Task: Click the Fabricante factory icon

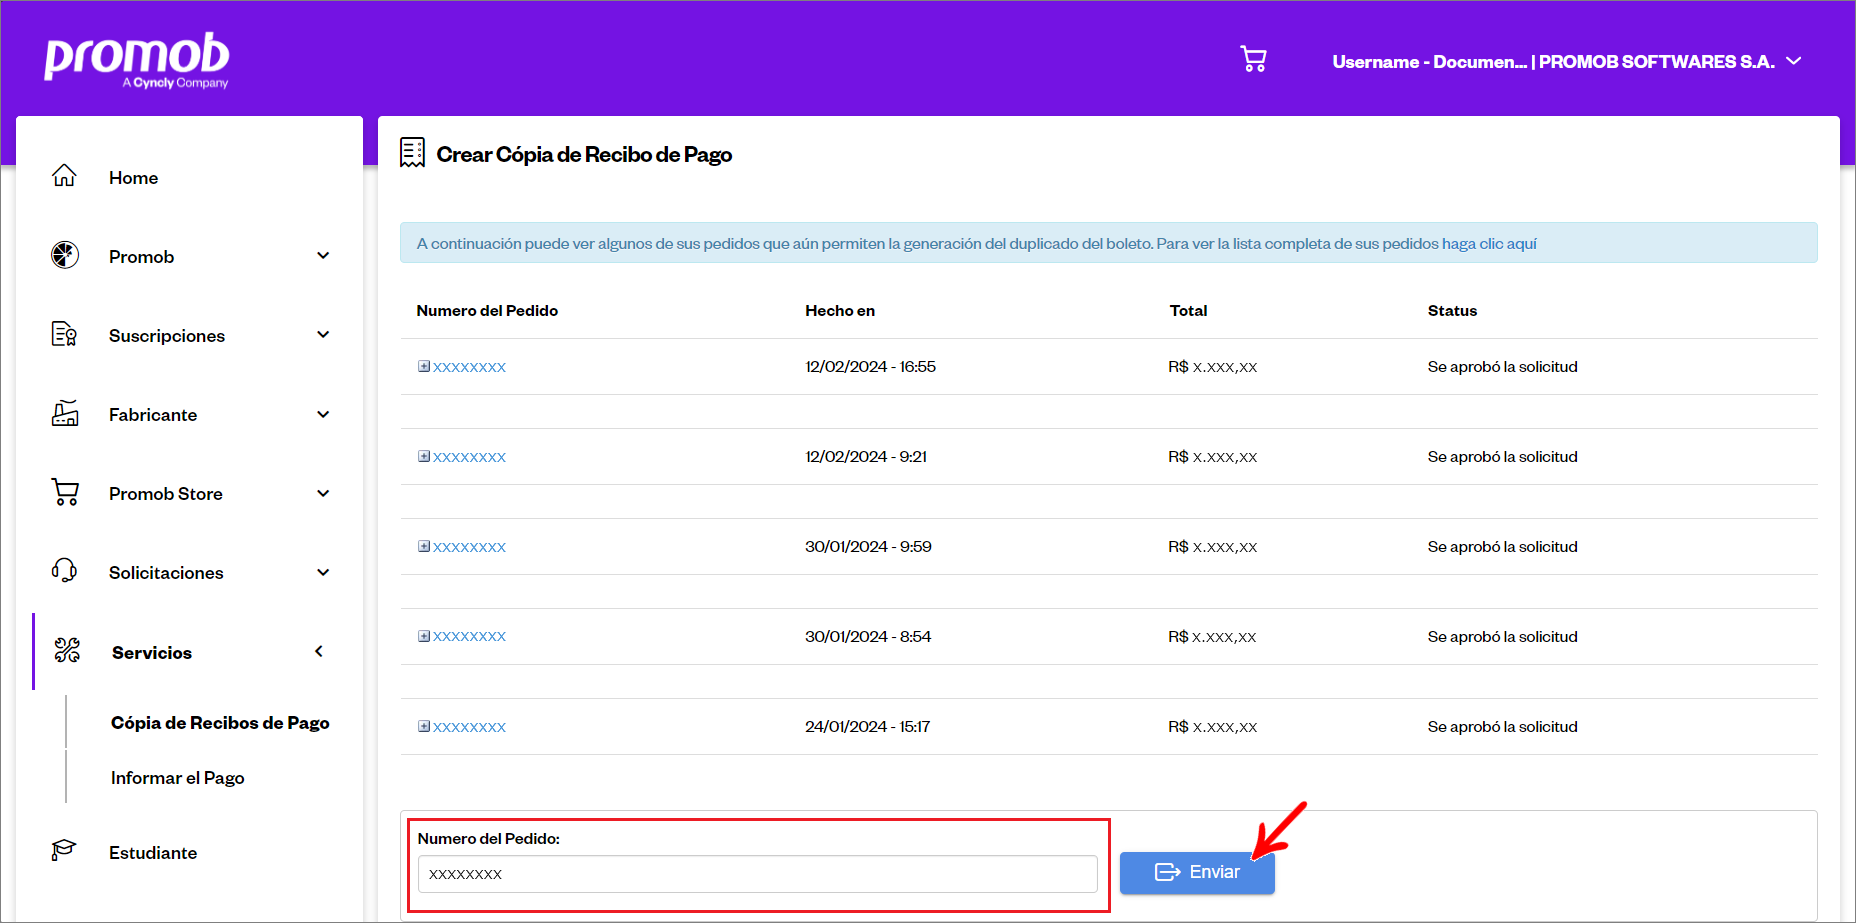Action: (x=65, y=413)
